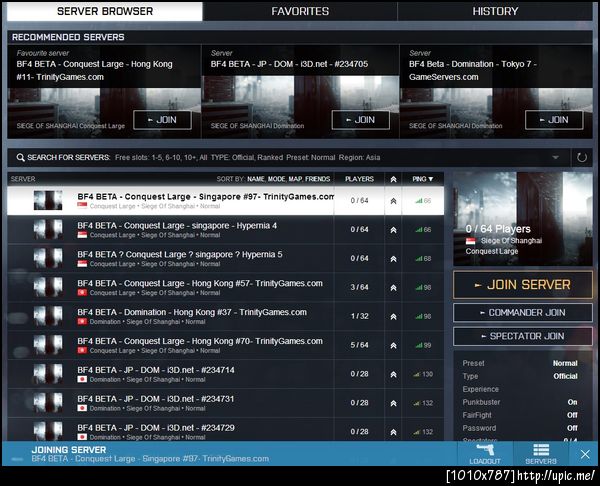600x486 pixels.
Task: Switch to the Server Browser tab
Action: 104,11
